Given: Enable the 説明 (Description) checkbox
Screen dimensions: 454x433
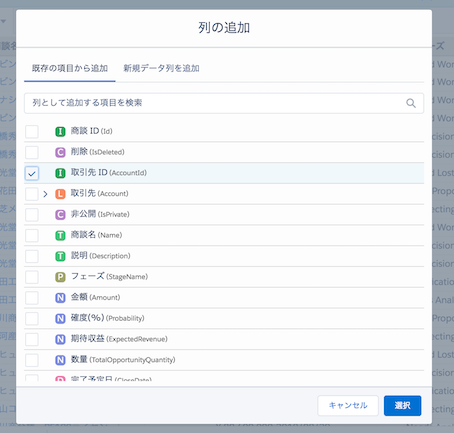Looking at the screenshot, I should 32,256.
